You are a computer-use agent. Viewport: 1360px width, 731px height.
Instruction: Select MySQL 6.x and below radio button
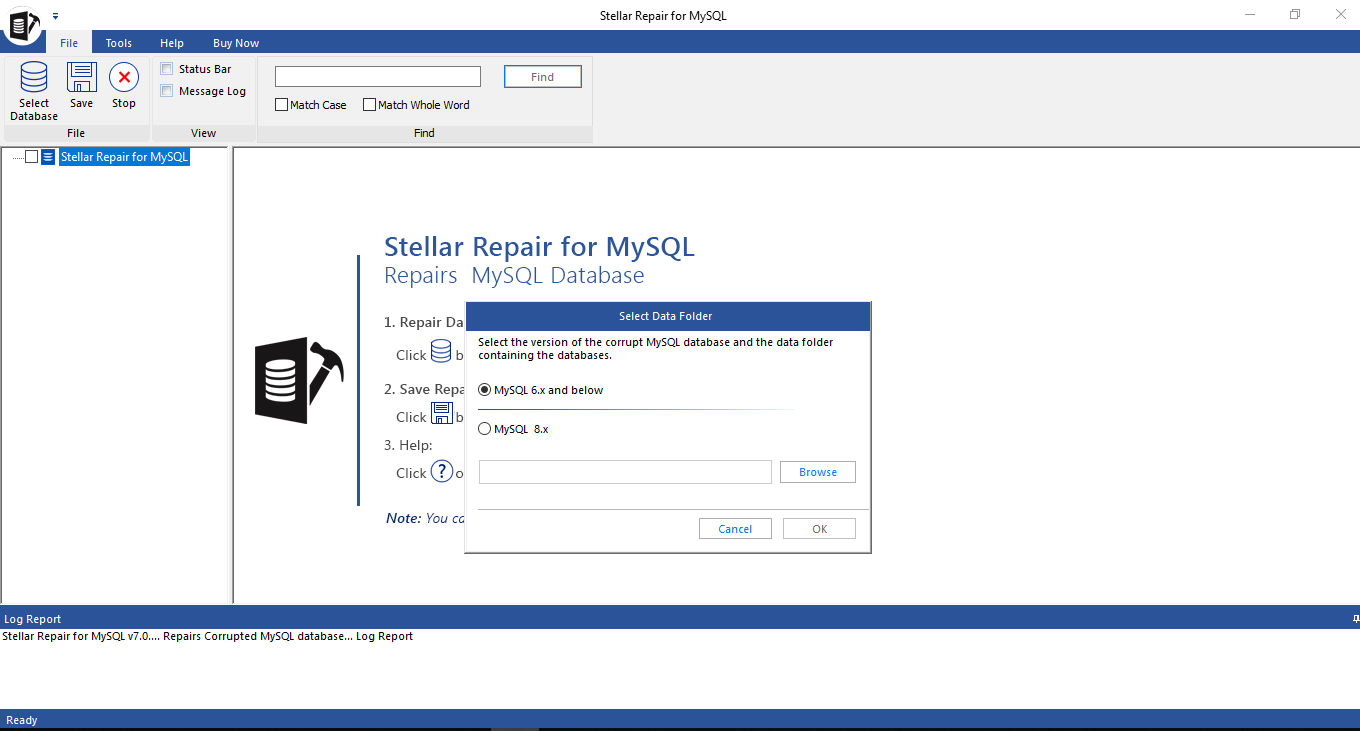pyautogui.click(x=485, y=390)
